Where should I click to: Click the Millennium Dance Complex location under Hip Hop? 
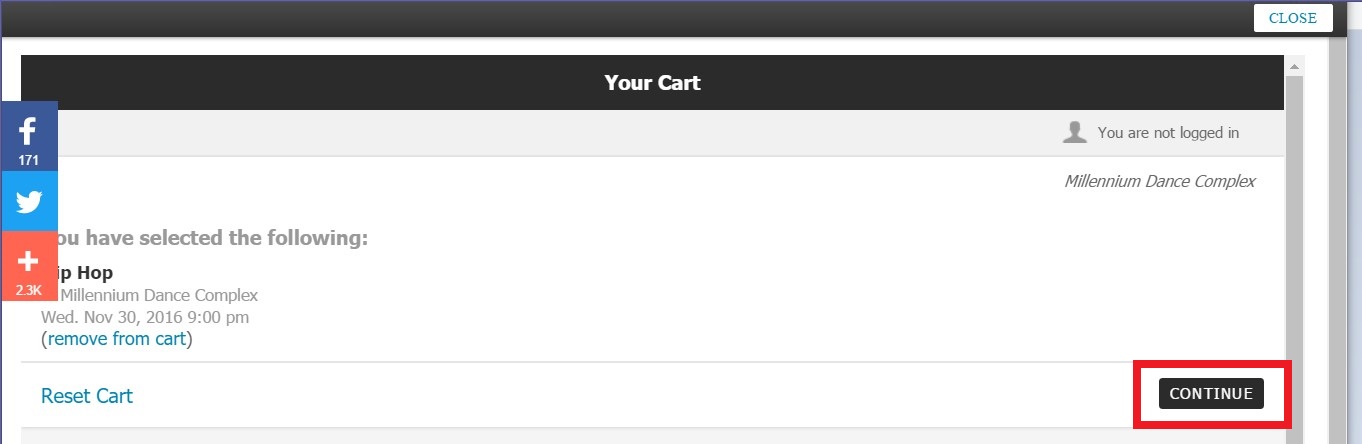(x=159, y=295)
